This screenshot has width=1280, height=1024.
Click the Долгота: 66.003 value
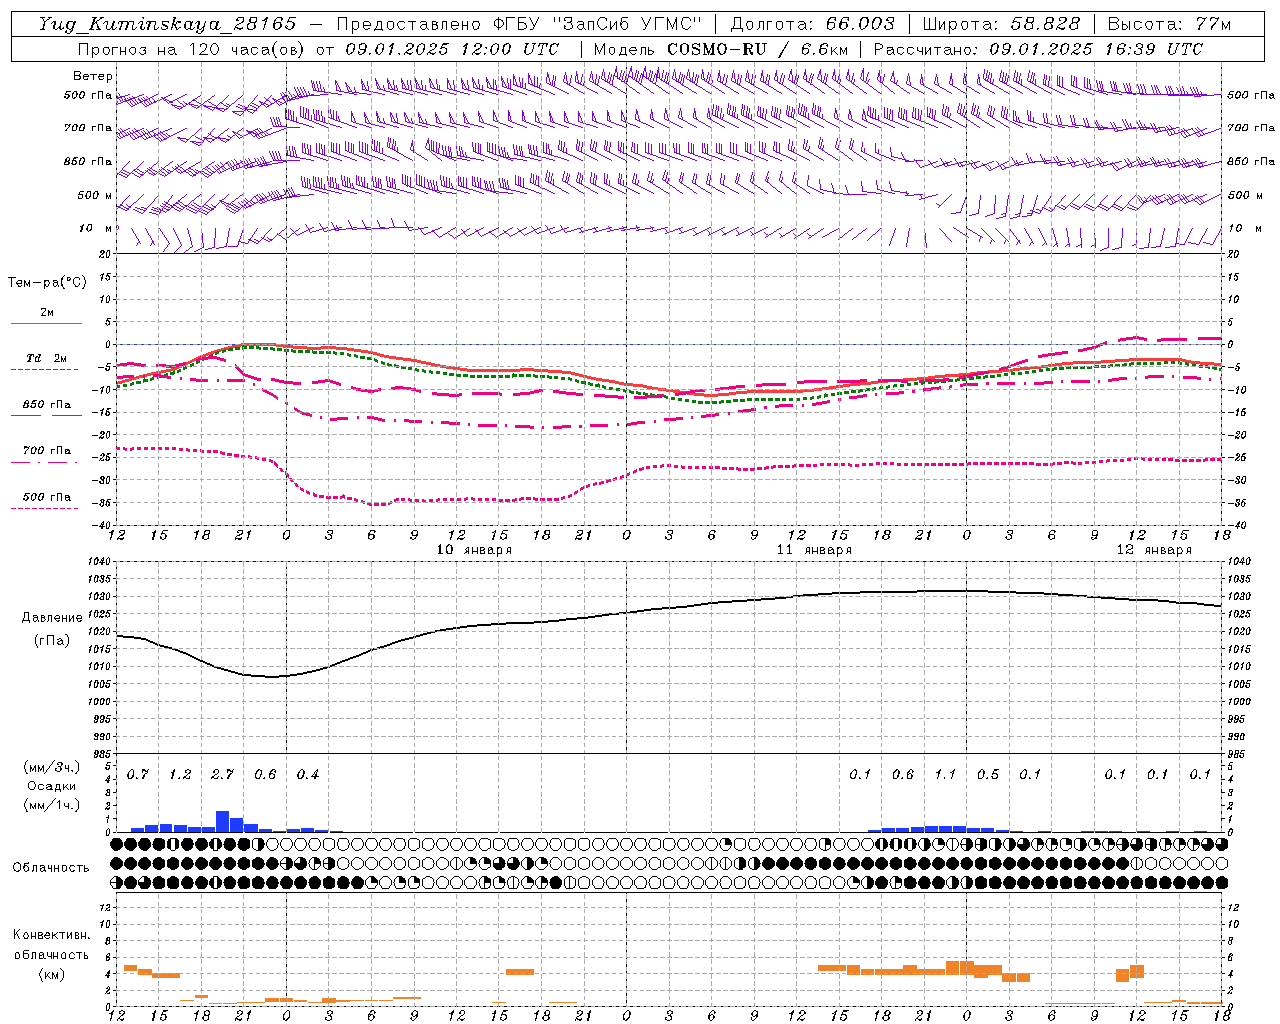pyautogui.click(x=812, y=24)
